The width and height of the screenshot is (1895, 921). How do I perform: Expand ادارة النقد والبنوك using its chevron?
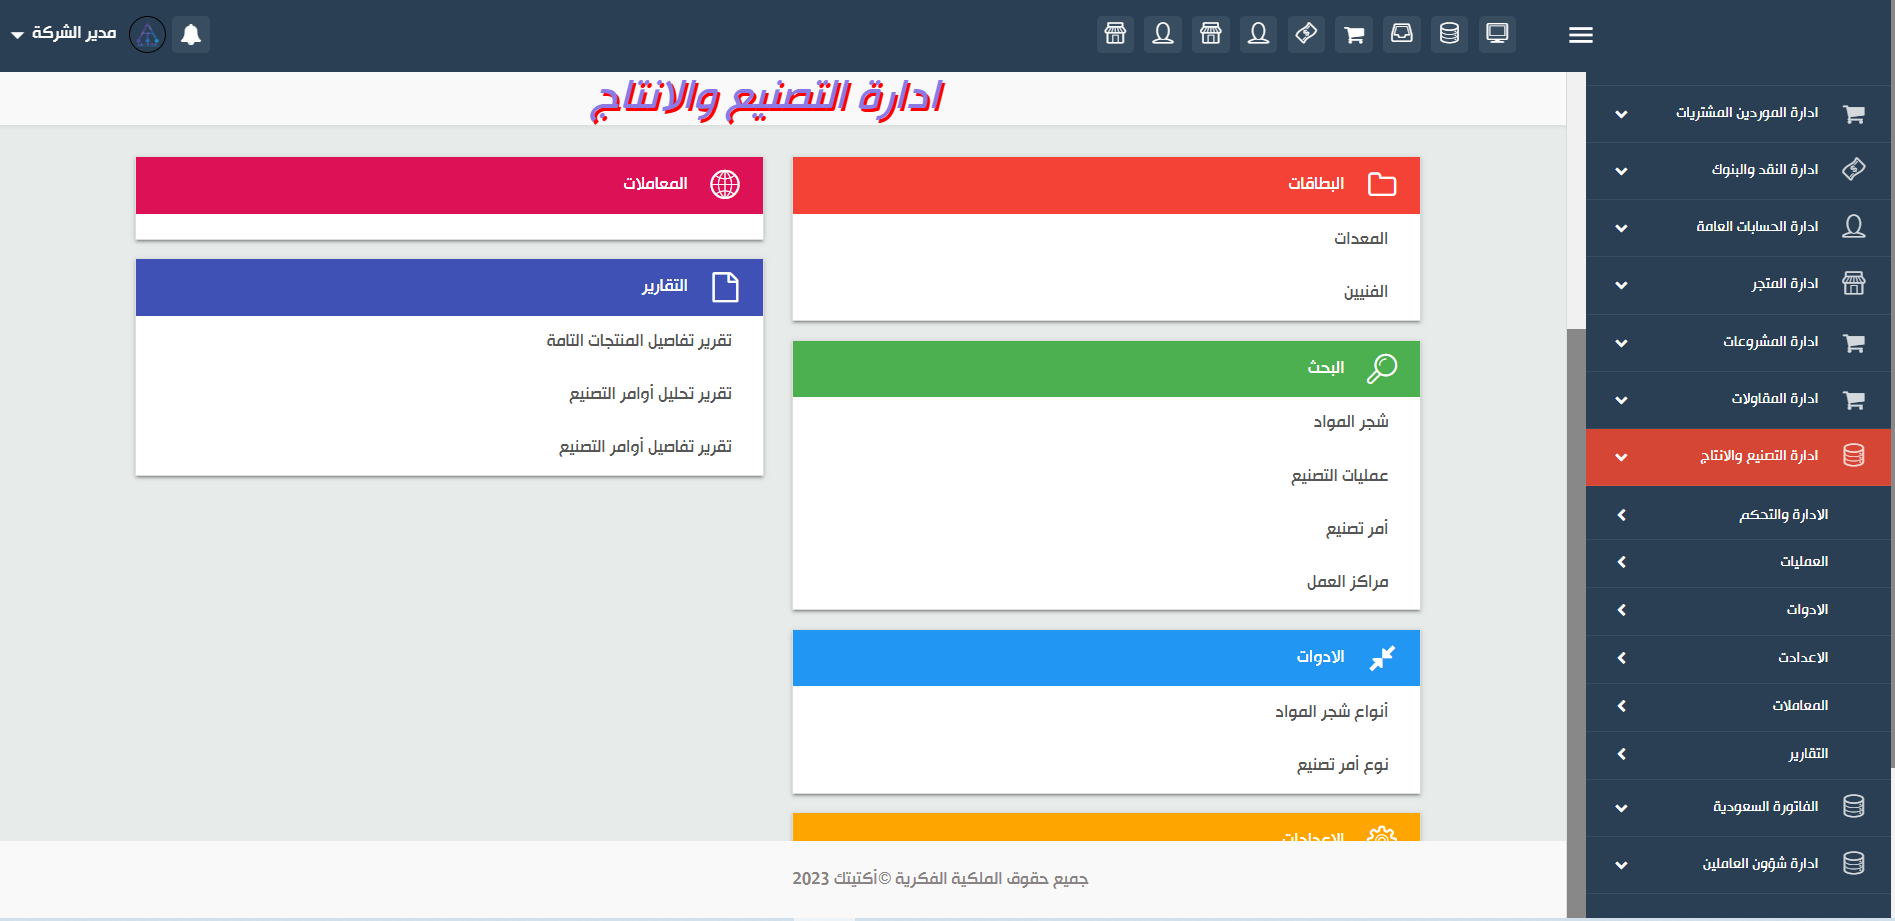click(1621, 171)
